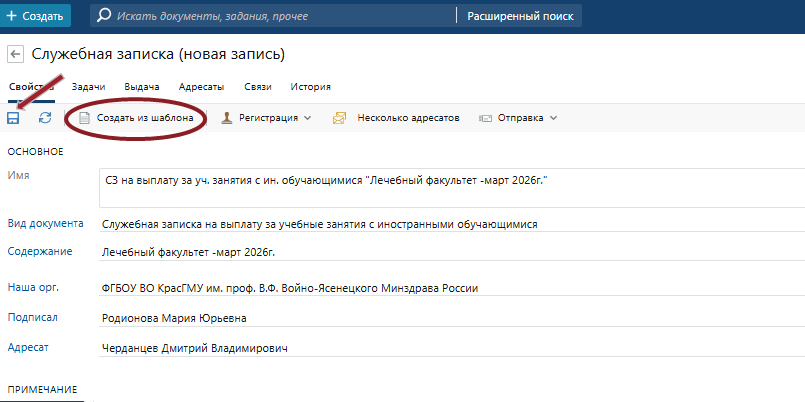Screen dimensions: 805x402
Task: Click Создать из шаблона in the toolbar
Action: coord(135,118)
